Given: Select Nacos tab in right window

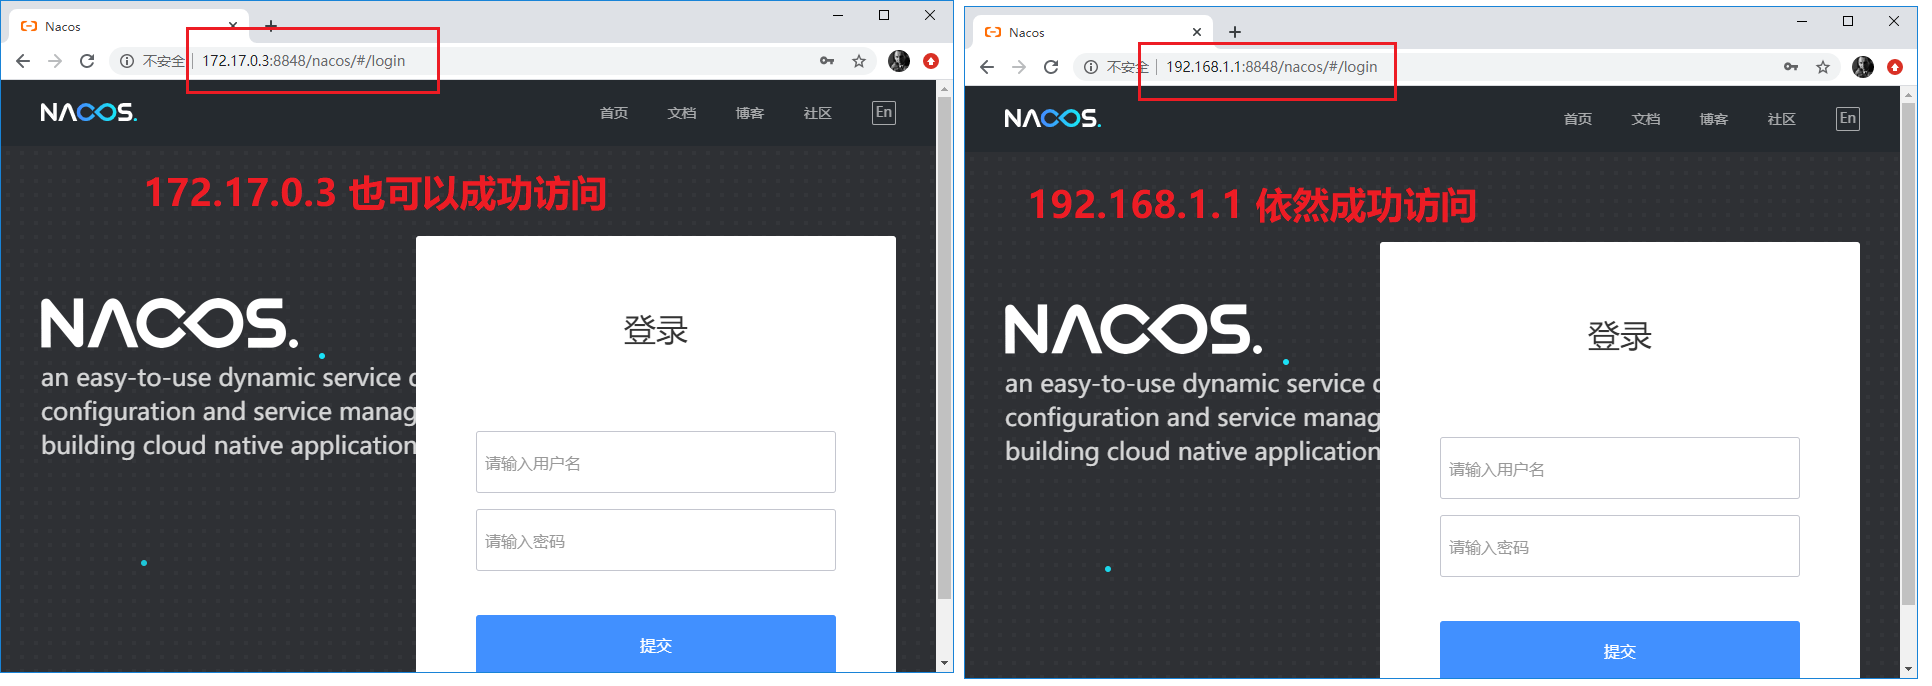Looking at the screenshot, I should pos(1094,32).
